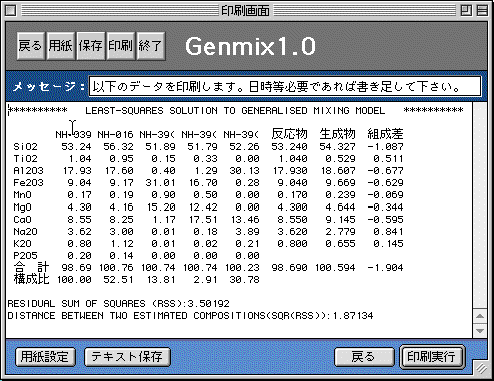The image size is (494, 381).
Task: Click the DISTANCE BETWEEN TWO ESTIMATED COMPOSITIONS line
Action: tap(190, 316)
